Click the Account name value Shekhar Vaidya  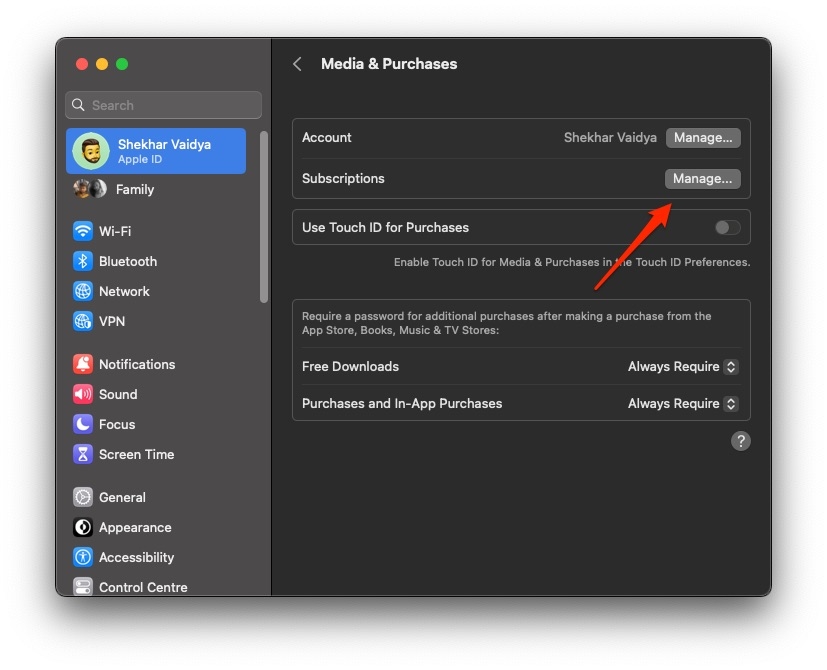(610, 138)
